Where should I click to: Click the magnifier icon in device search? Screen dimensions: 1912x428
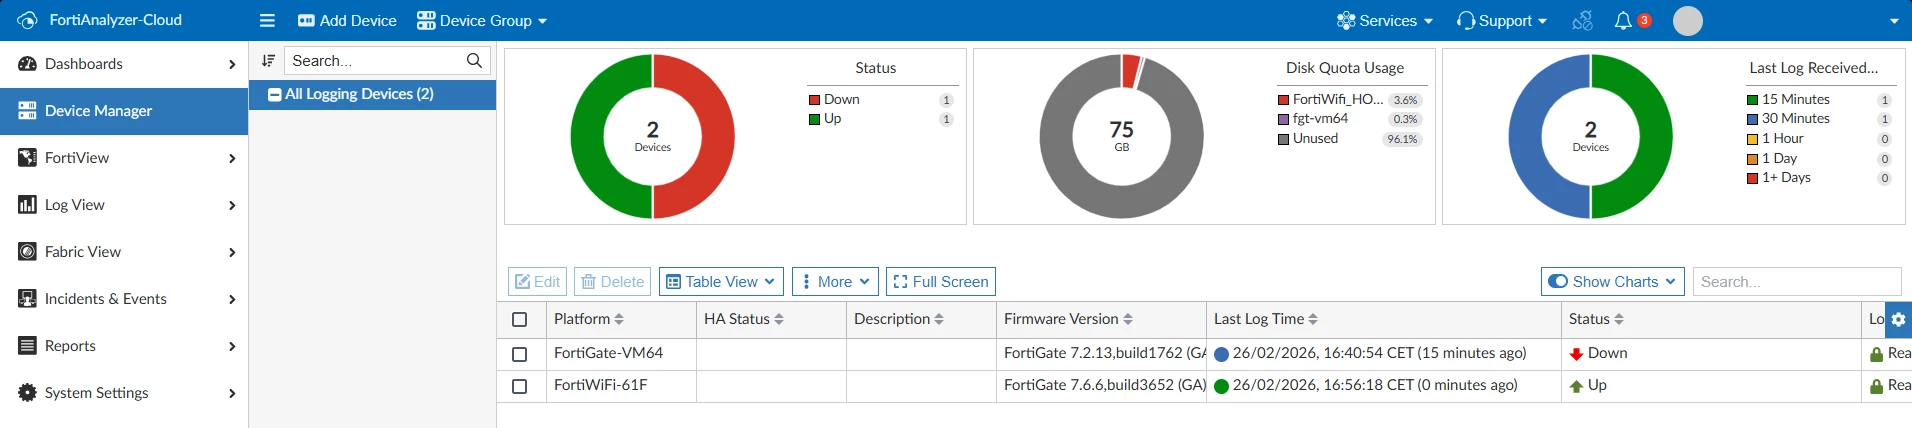click(474, 61)
